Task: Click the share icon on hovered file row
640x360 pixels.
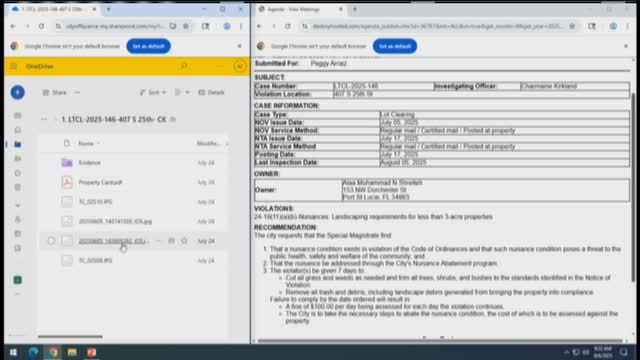Action: (171, 241)
